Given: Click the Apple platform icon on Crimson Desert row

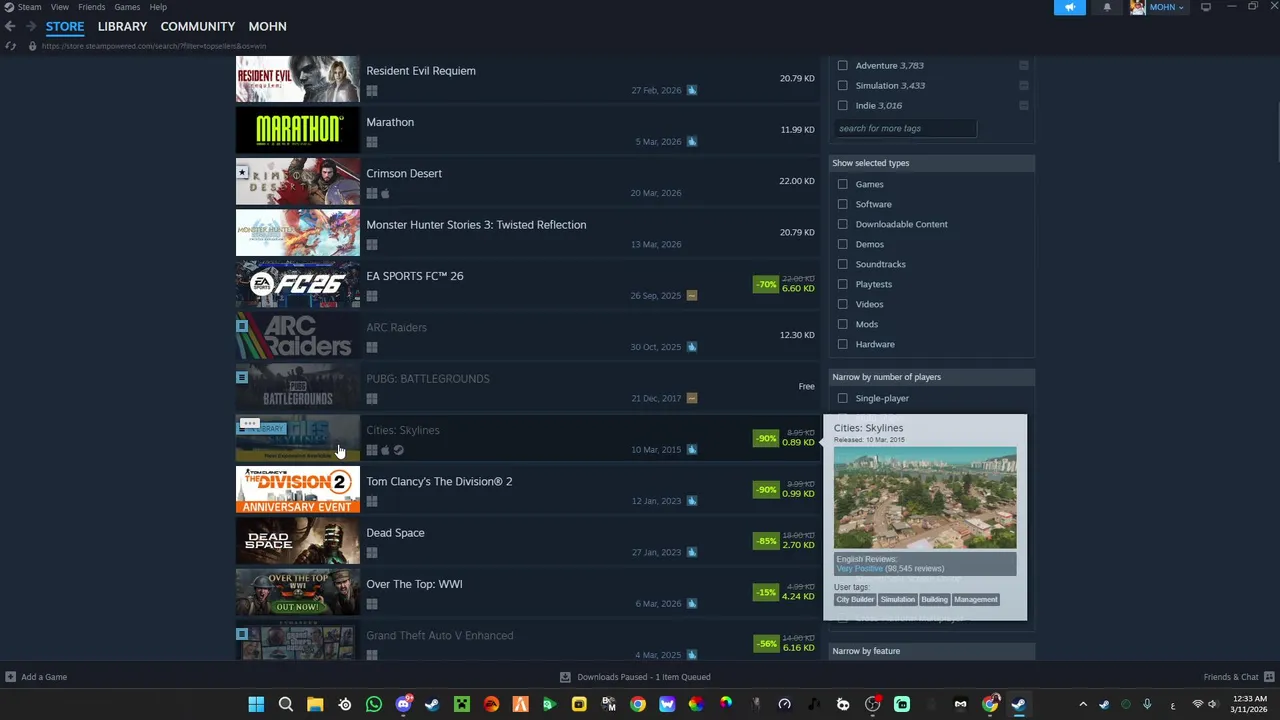Looking at the screenshot, I should click(385, 193).
